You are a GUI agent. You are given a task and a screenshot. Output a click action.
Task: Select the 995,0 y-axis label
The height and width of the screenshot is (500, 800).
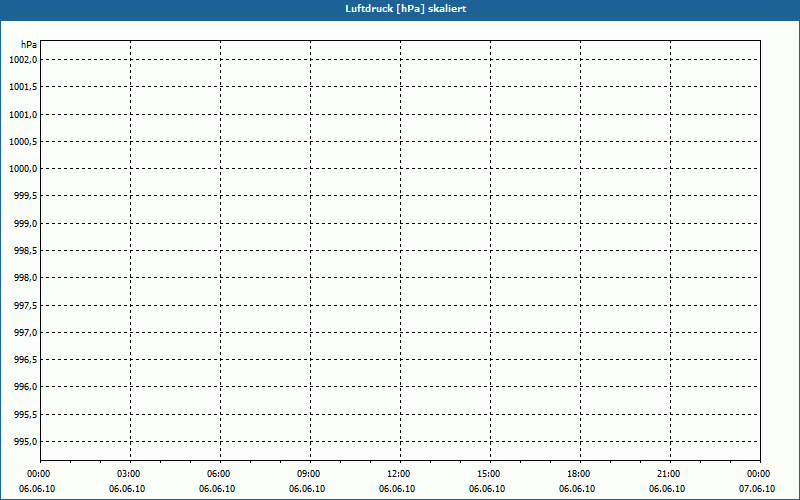(25, 441)
